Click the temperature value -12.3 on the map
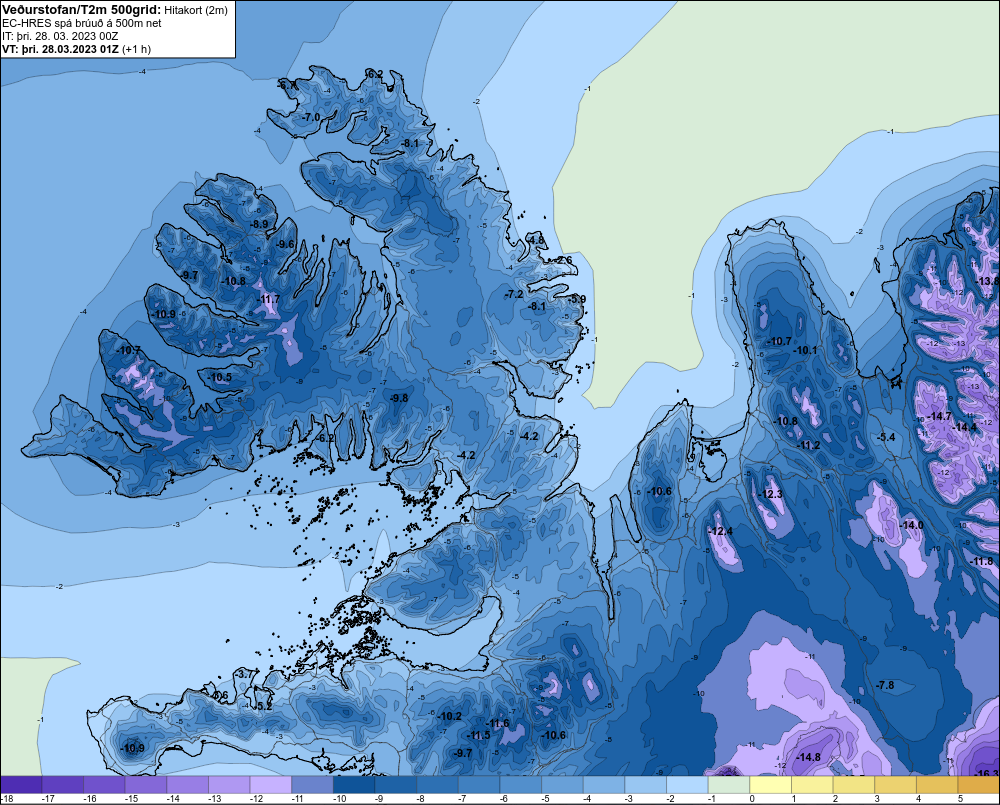This screenshot has height=805, width=1000. click(770, 494)
